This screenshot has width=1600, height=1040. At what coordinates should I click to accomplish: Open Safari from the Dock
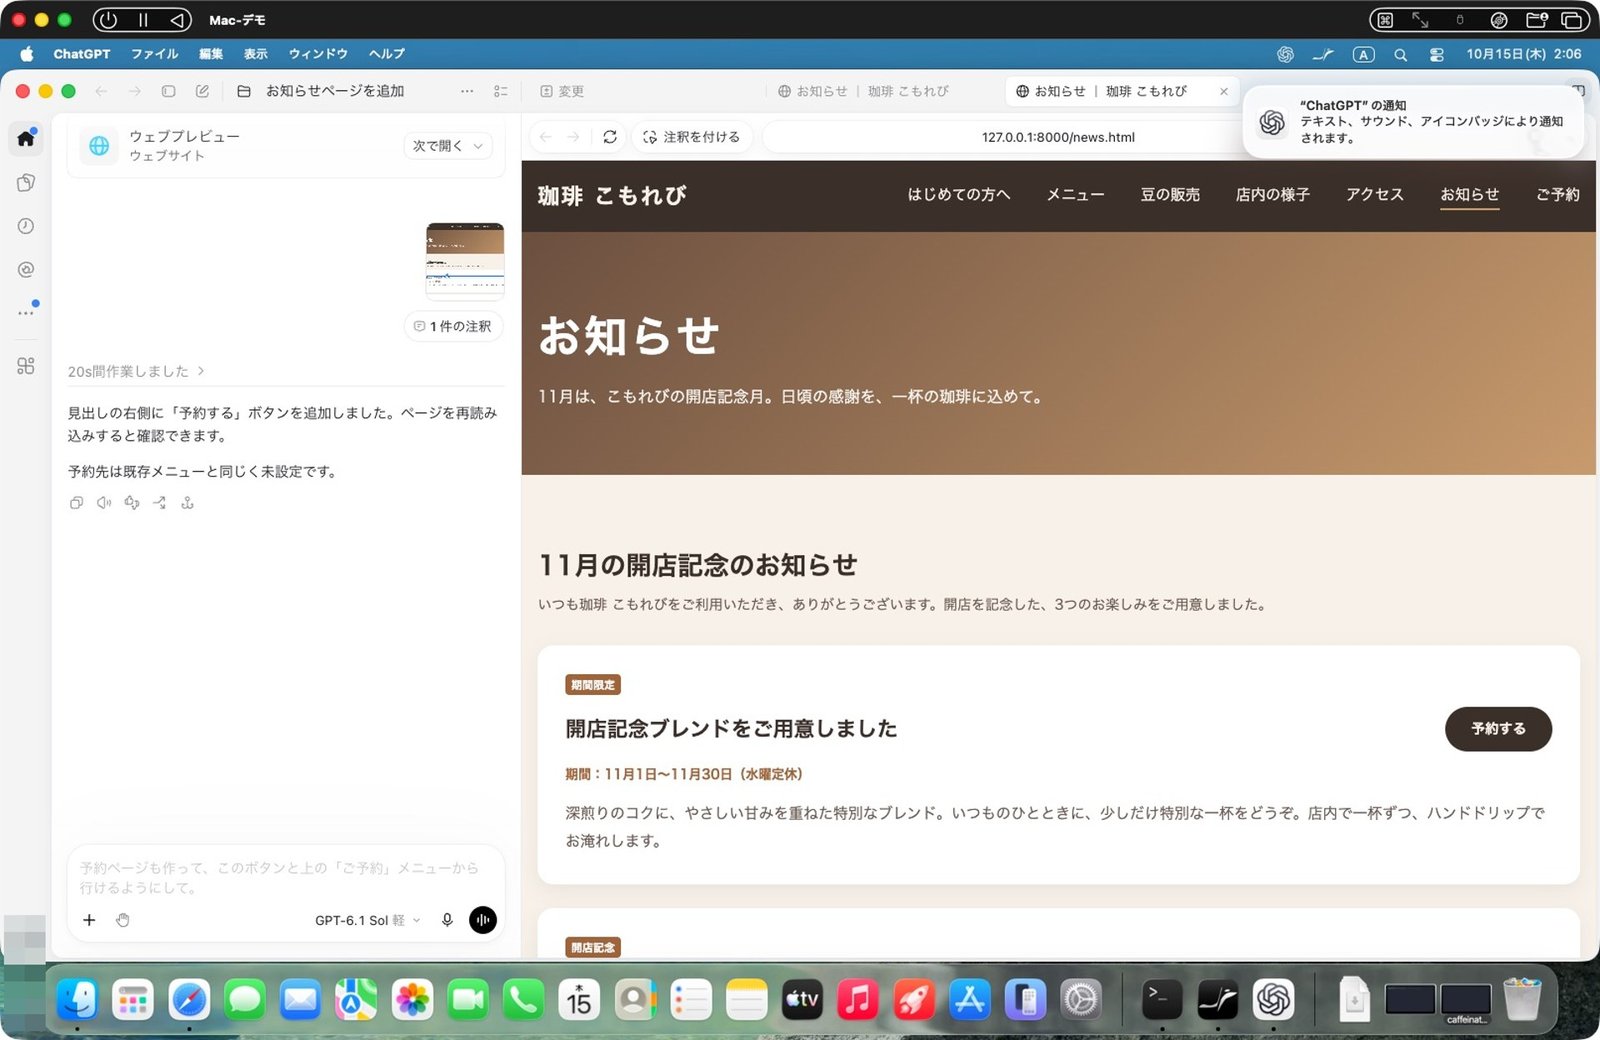point(189,999)
